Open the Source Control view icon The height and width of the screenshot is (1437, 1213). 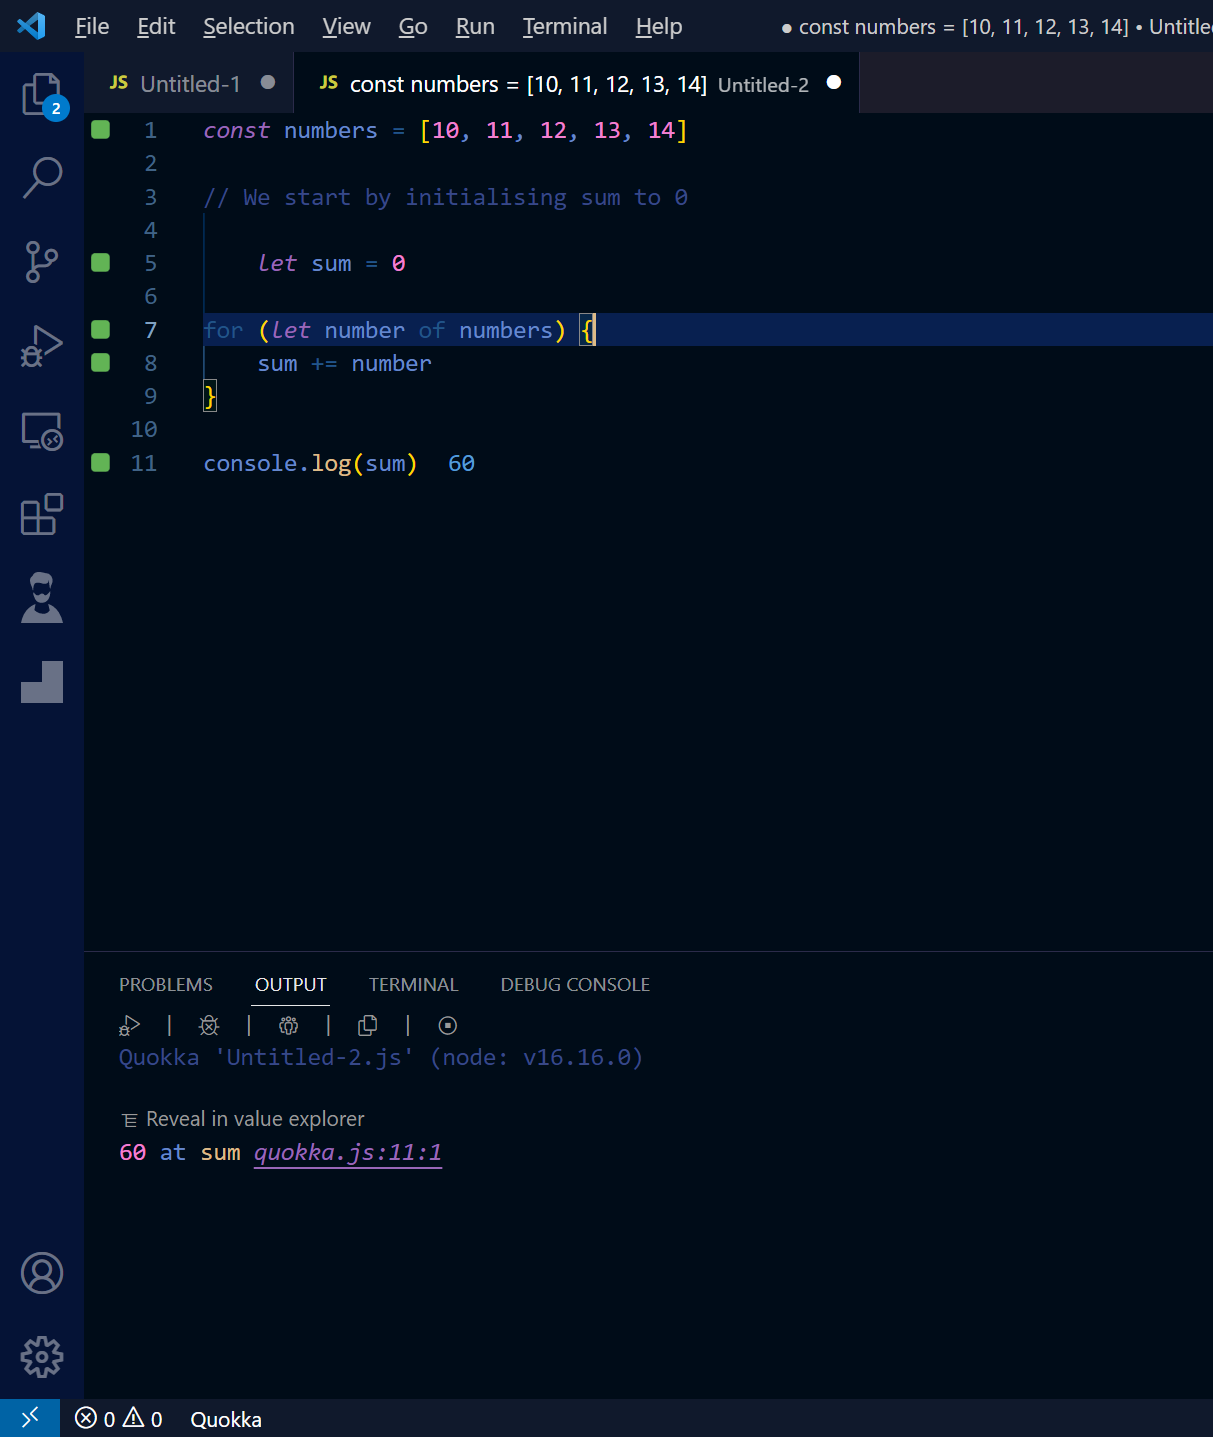(42, 262)
